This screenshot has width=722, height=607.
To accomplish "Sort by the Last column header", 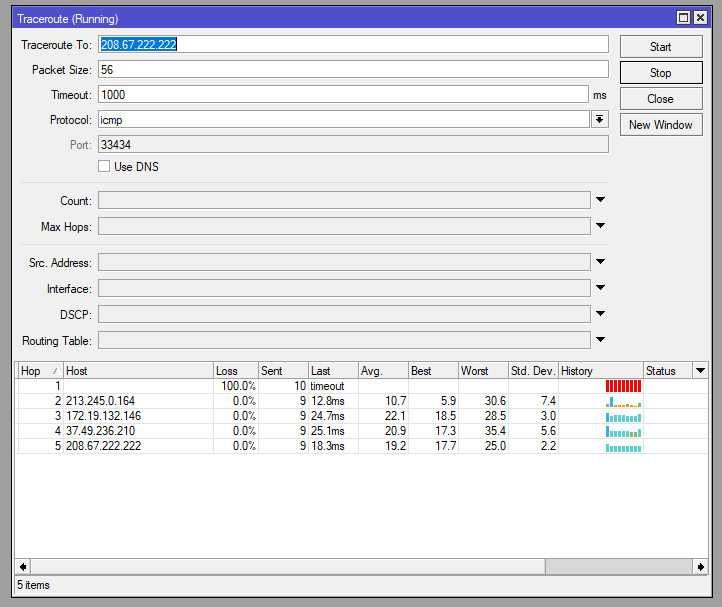I will click(x=333, y=371).
